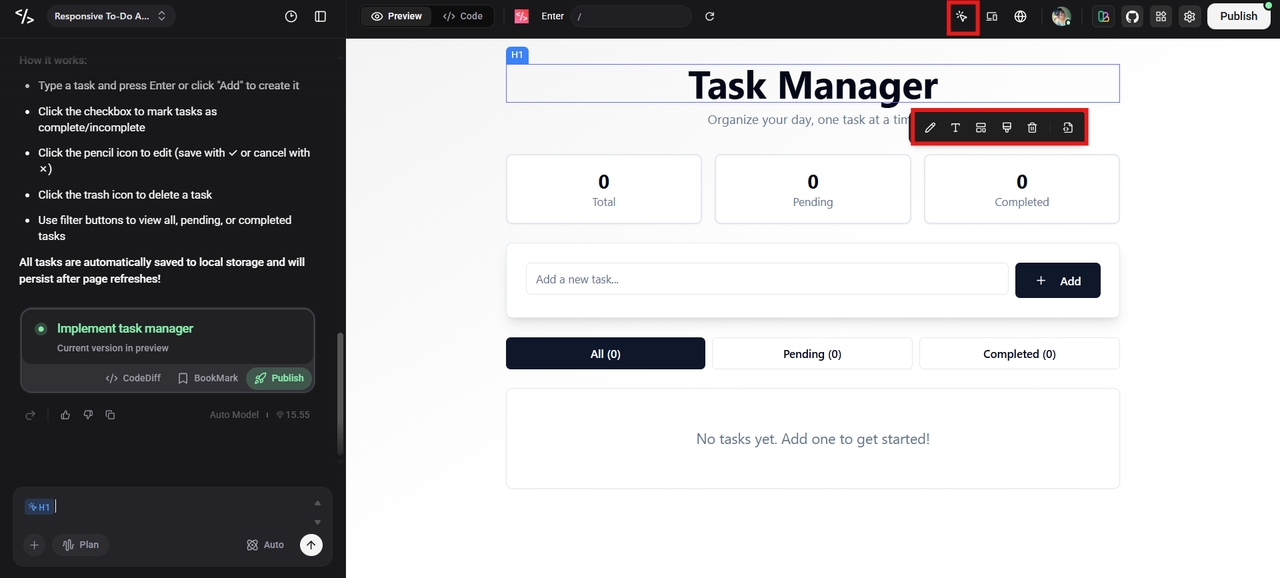Viewport: 1280px width, 578px height.
Task: Select the Completed (0) filter tab
Action: [1019, 354]
